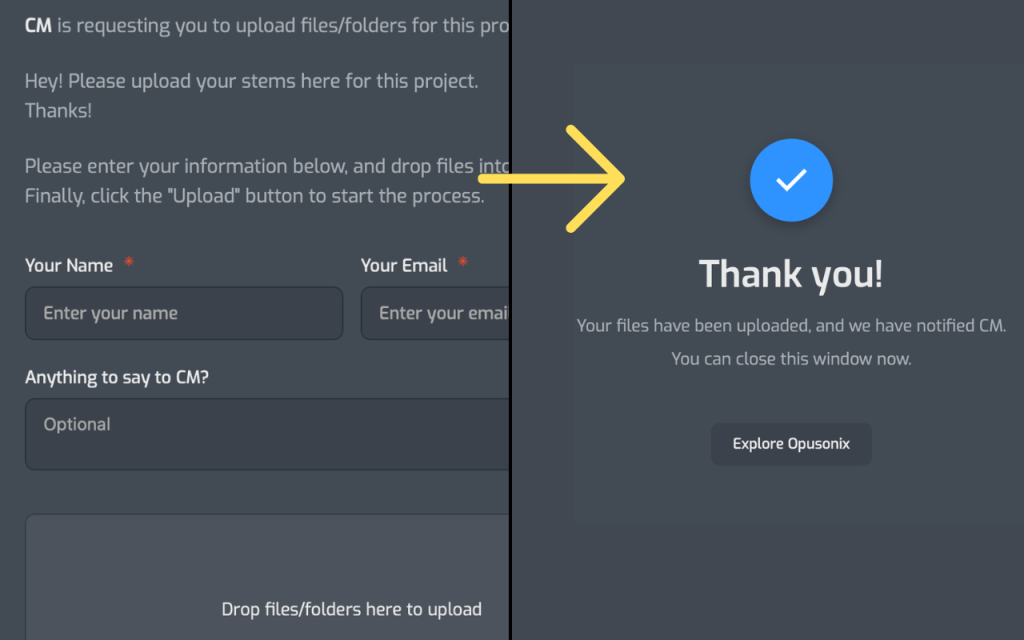The width and height of the screenshot is (1024, 640).
Task: Click the Please enter your information instruction
Action: click(x=267, y=166)
